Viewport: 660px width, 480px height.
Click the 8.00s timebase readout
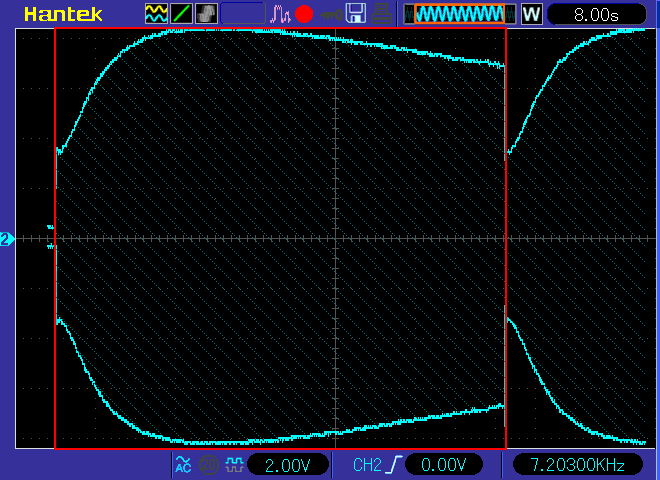point(596,15)
